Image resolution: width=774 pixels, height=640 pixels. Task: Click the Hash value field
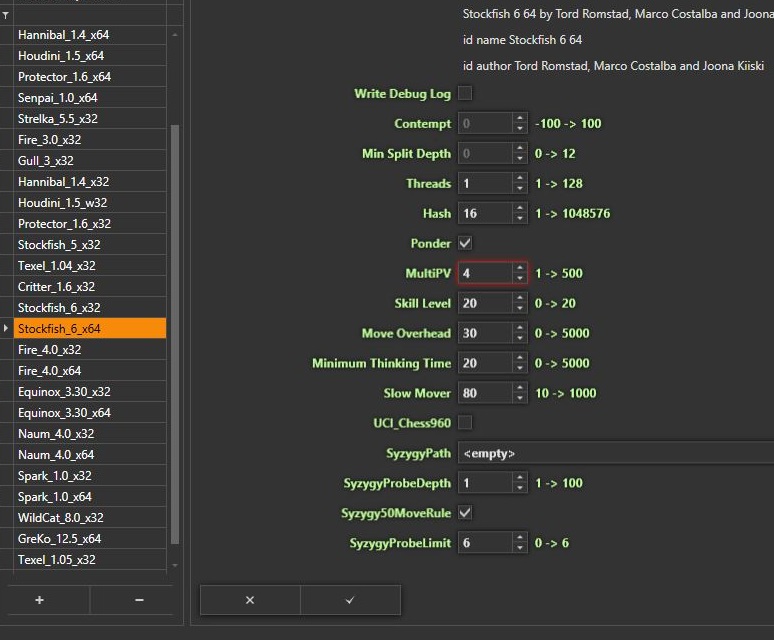coord(486,214)
